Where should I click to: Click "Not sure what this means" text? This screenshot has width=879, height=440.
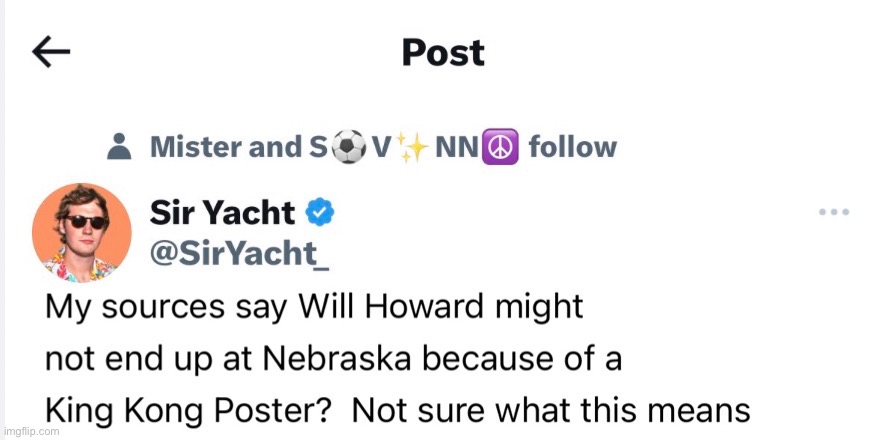click(x=551, y=410)
